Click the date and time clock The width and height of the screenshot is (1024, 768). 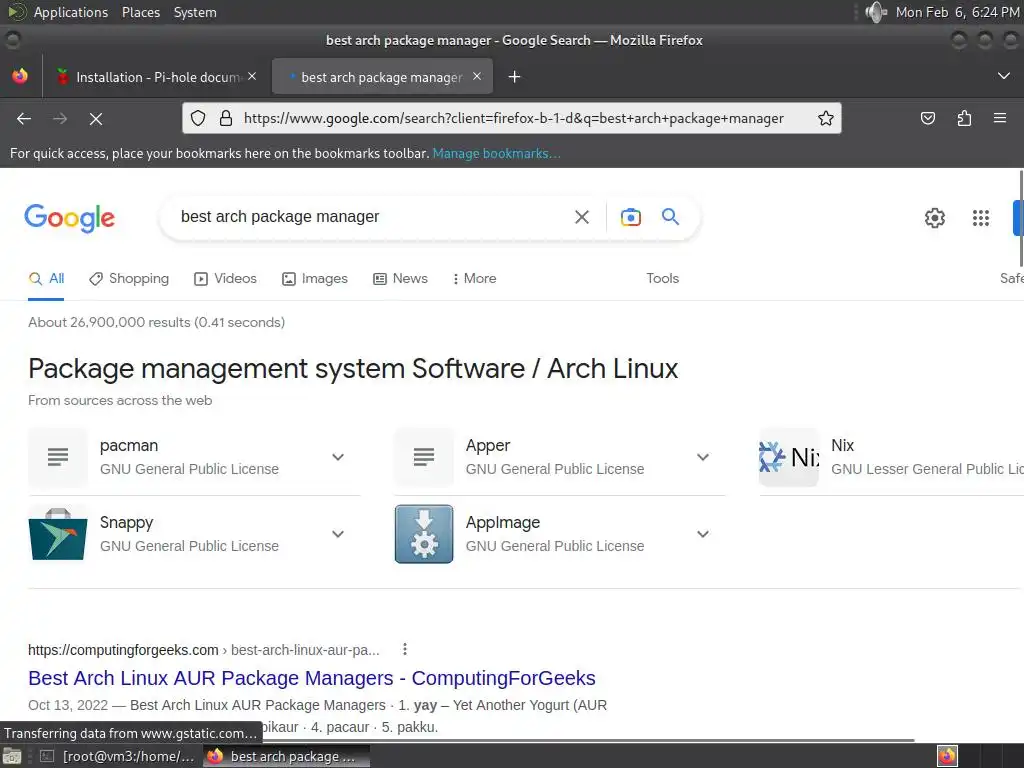coord(957,12)
